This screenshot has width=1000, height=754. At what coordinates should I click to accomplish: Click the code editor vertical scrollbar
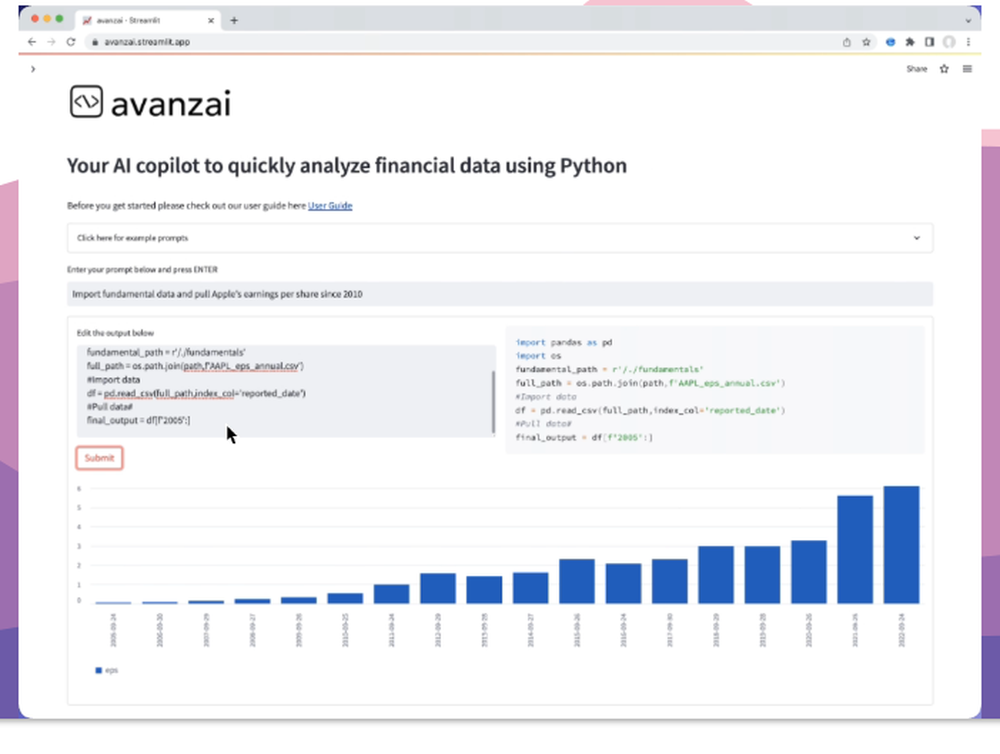(494, 402)
